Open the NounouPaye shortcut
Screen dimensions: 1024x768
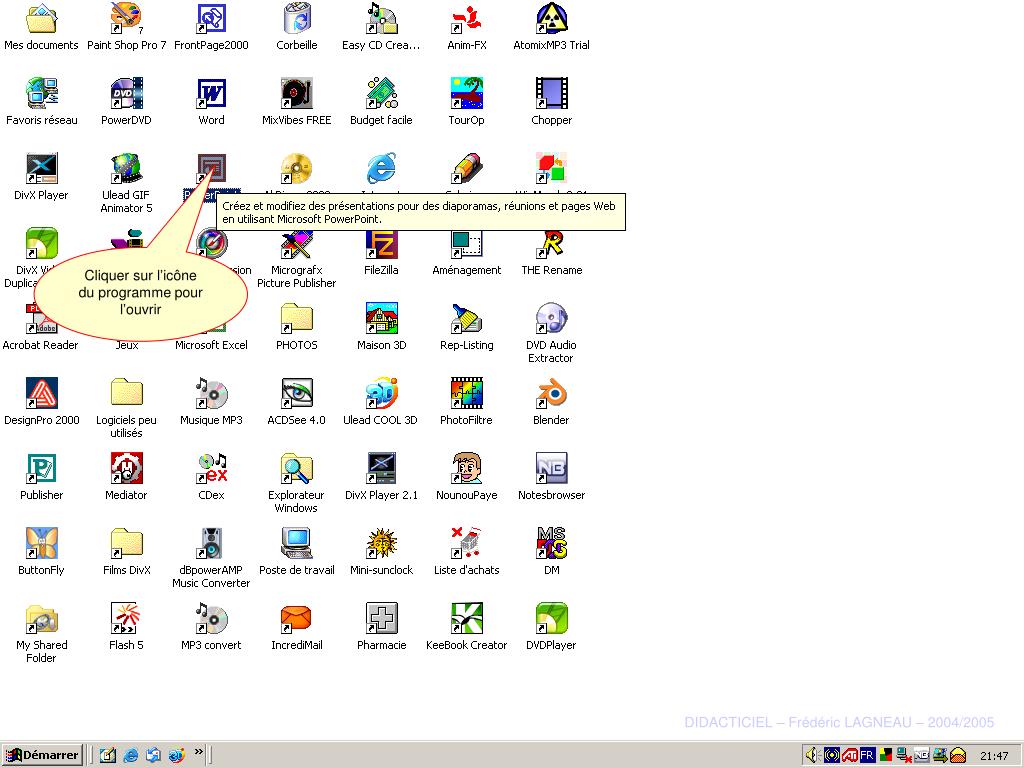coord(467,468)
